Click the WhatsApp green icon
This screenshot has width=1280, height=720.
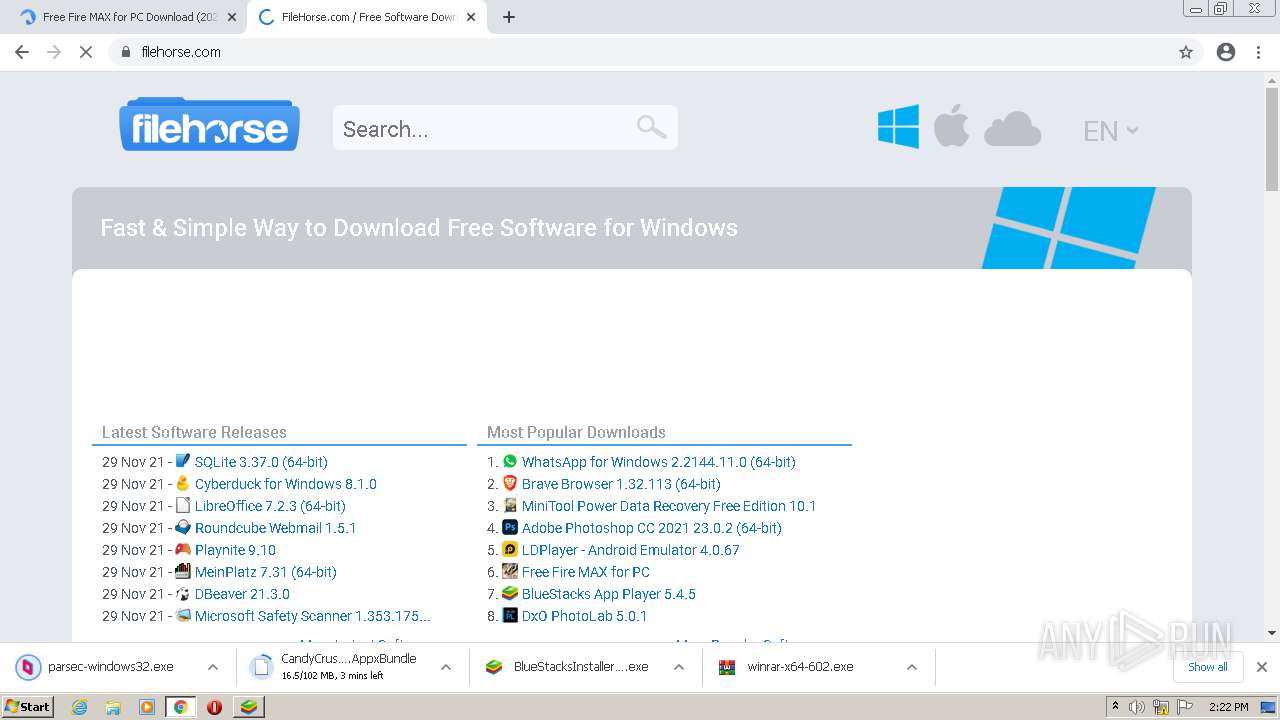point(510,461)
